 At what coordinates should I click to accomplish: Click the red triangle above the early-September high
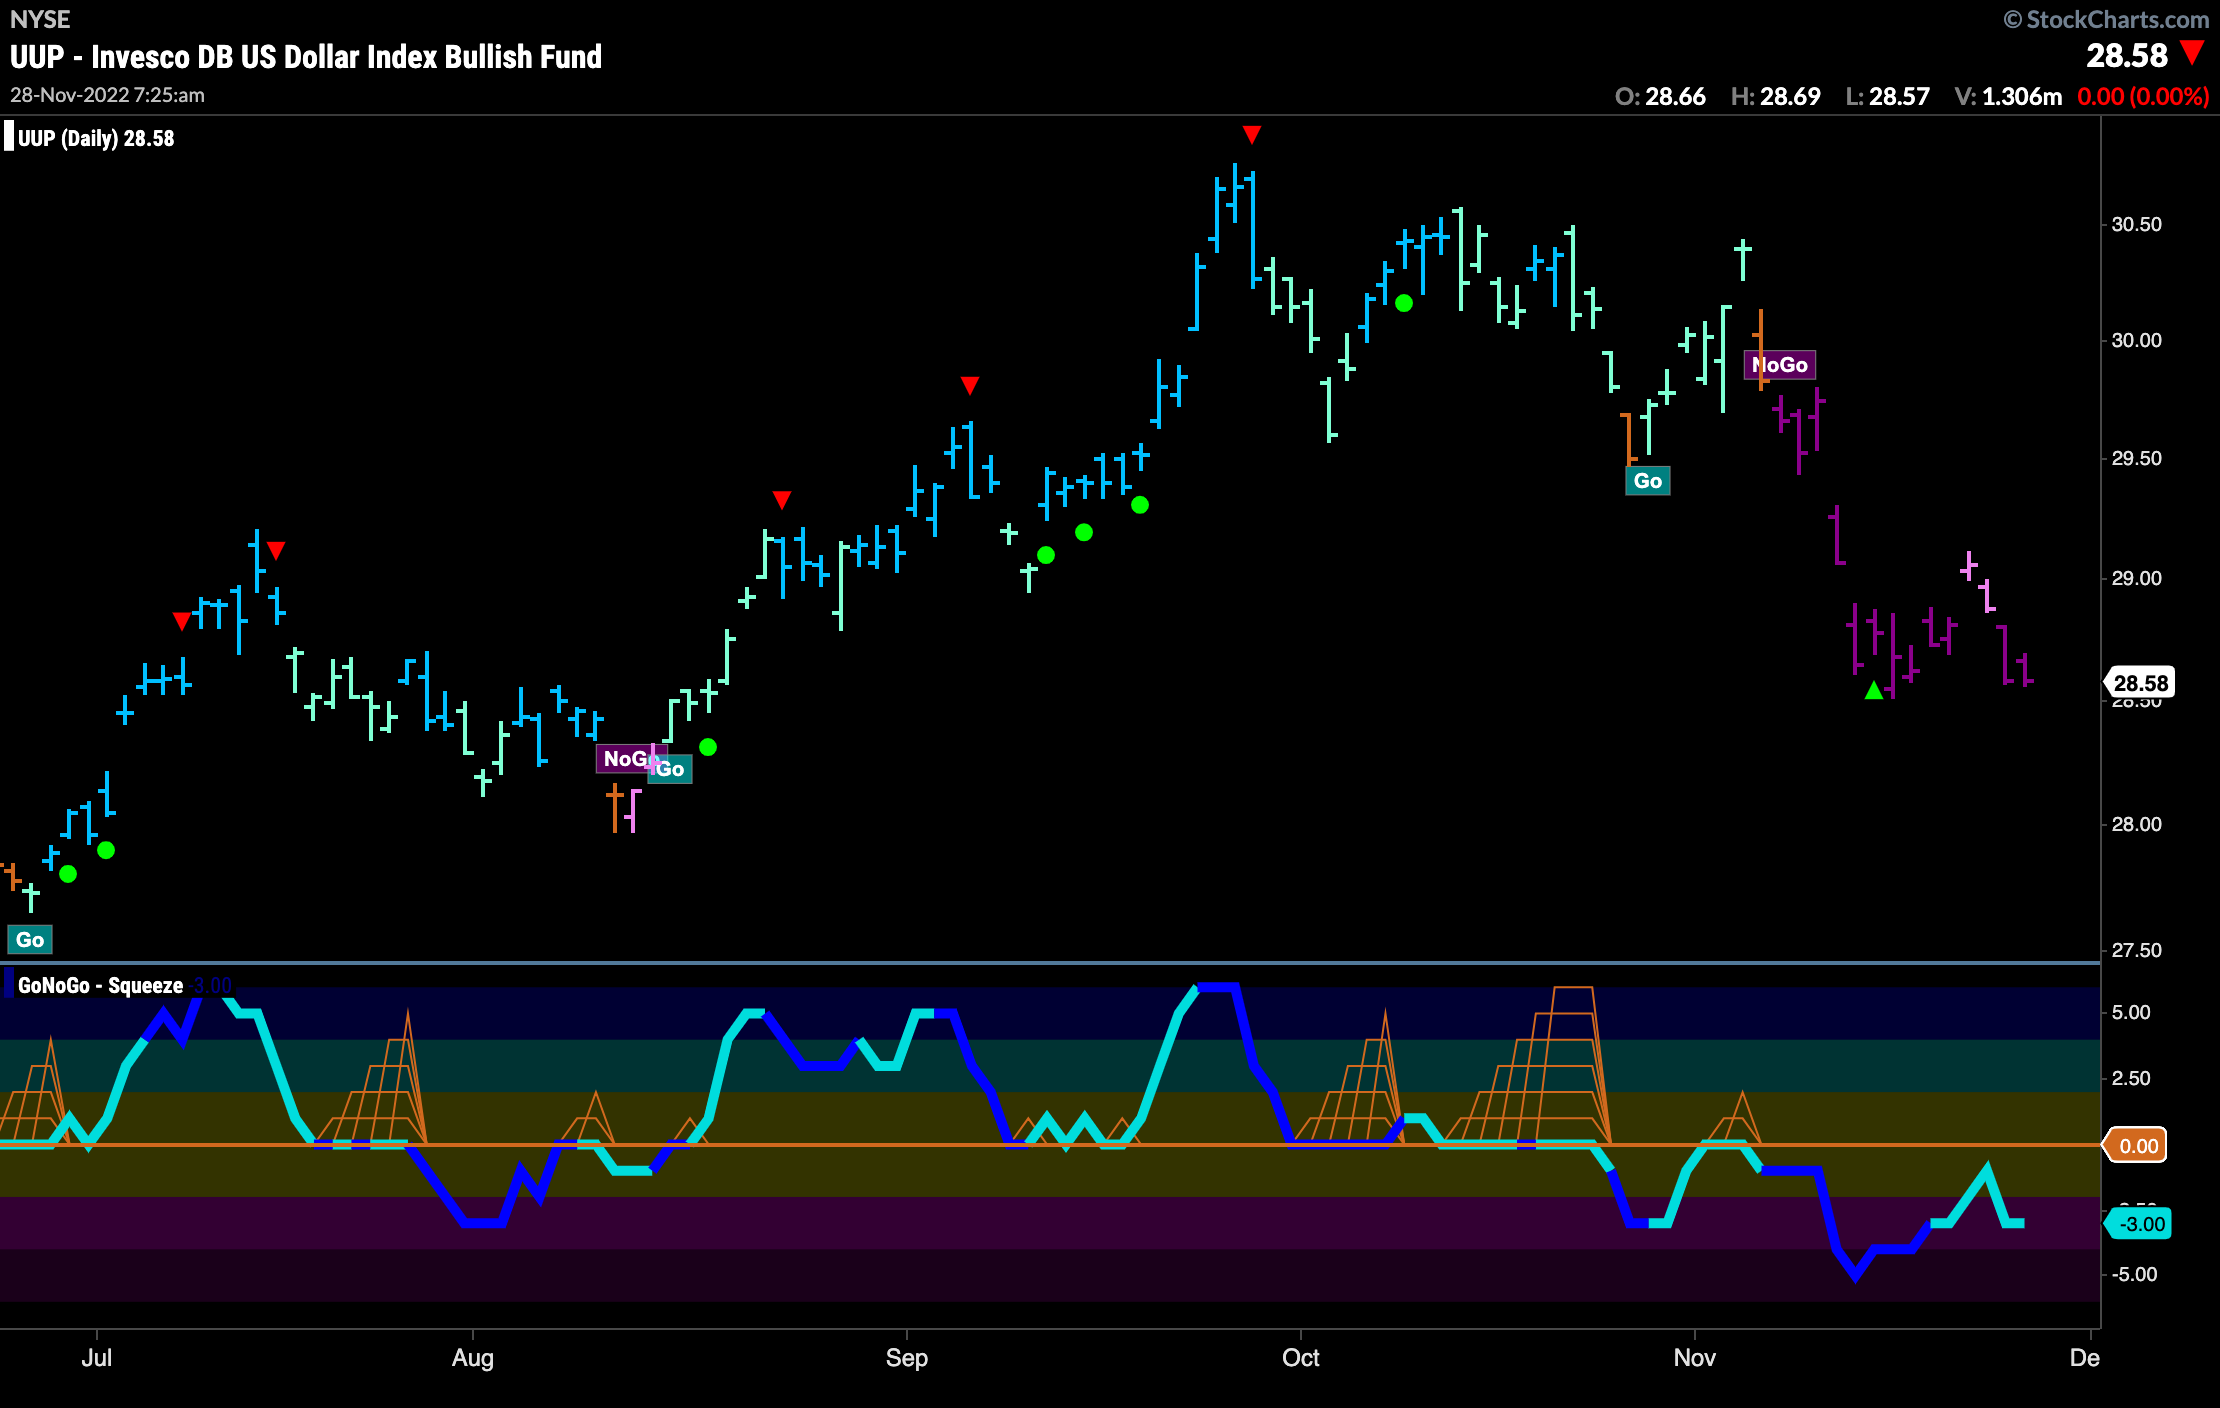[x=969, y=385]
